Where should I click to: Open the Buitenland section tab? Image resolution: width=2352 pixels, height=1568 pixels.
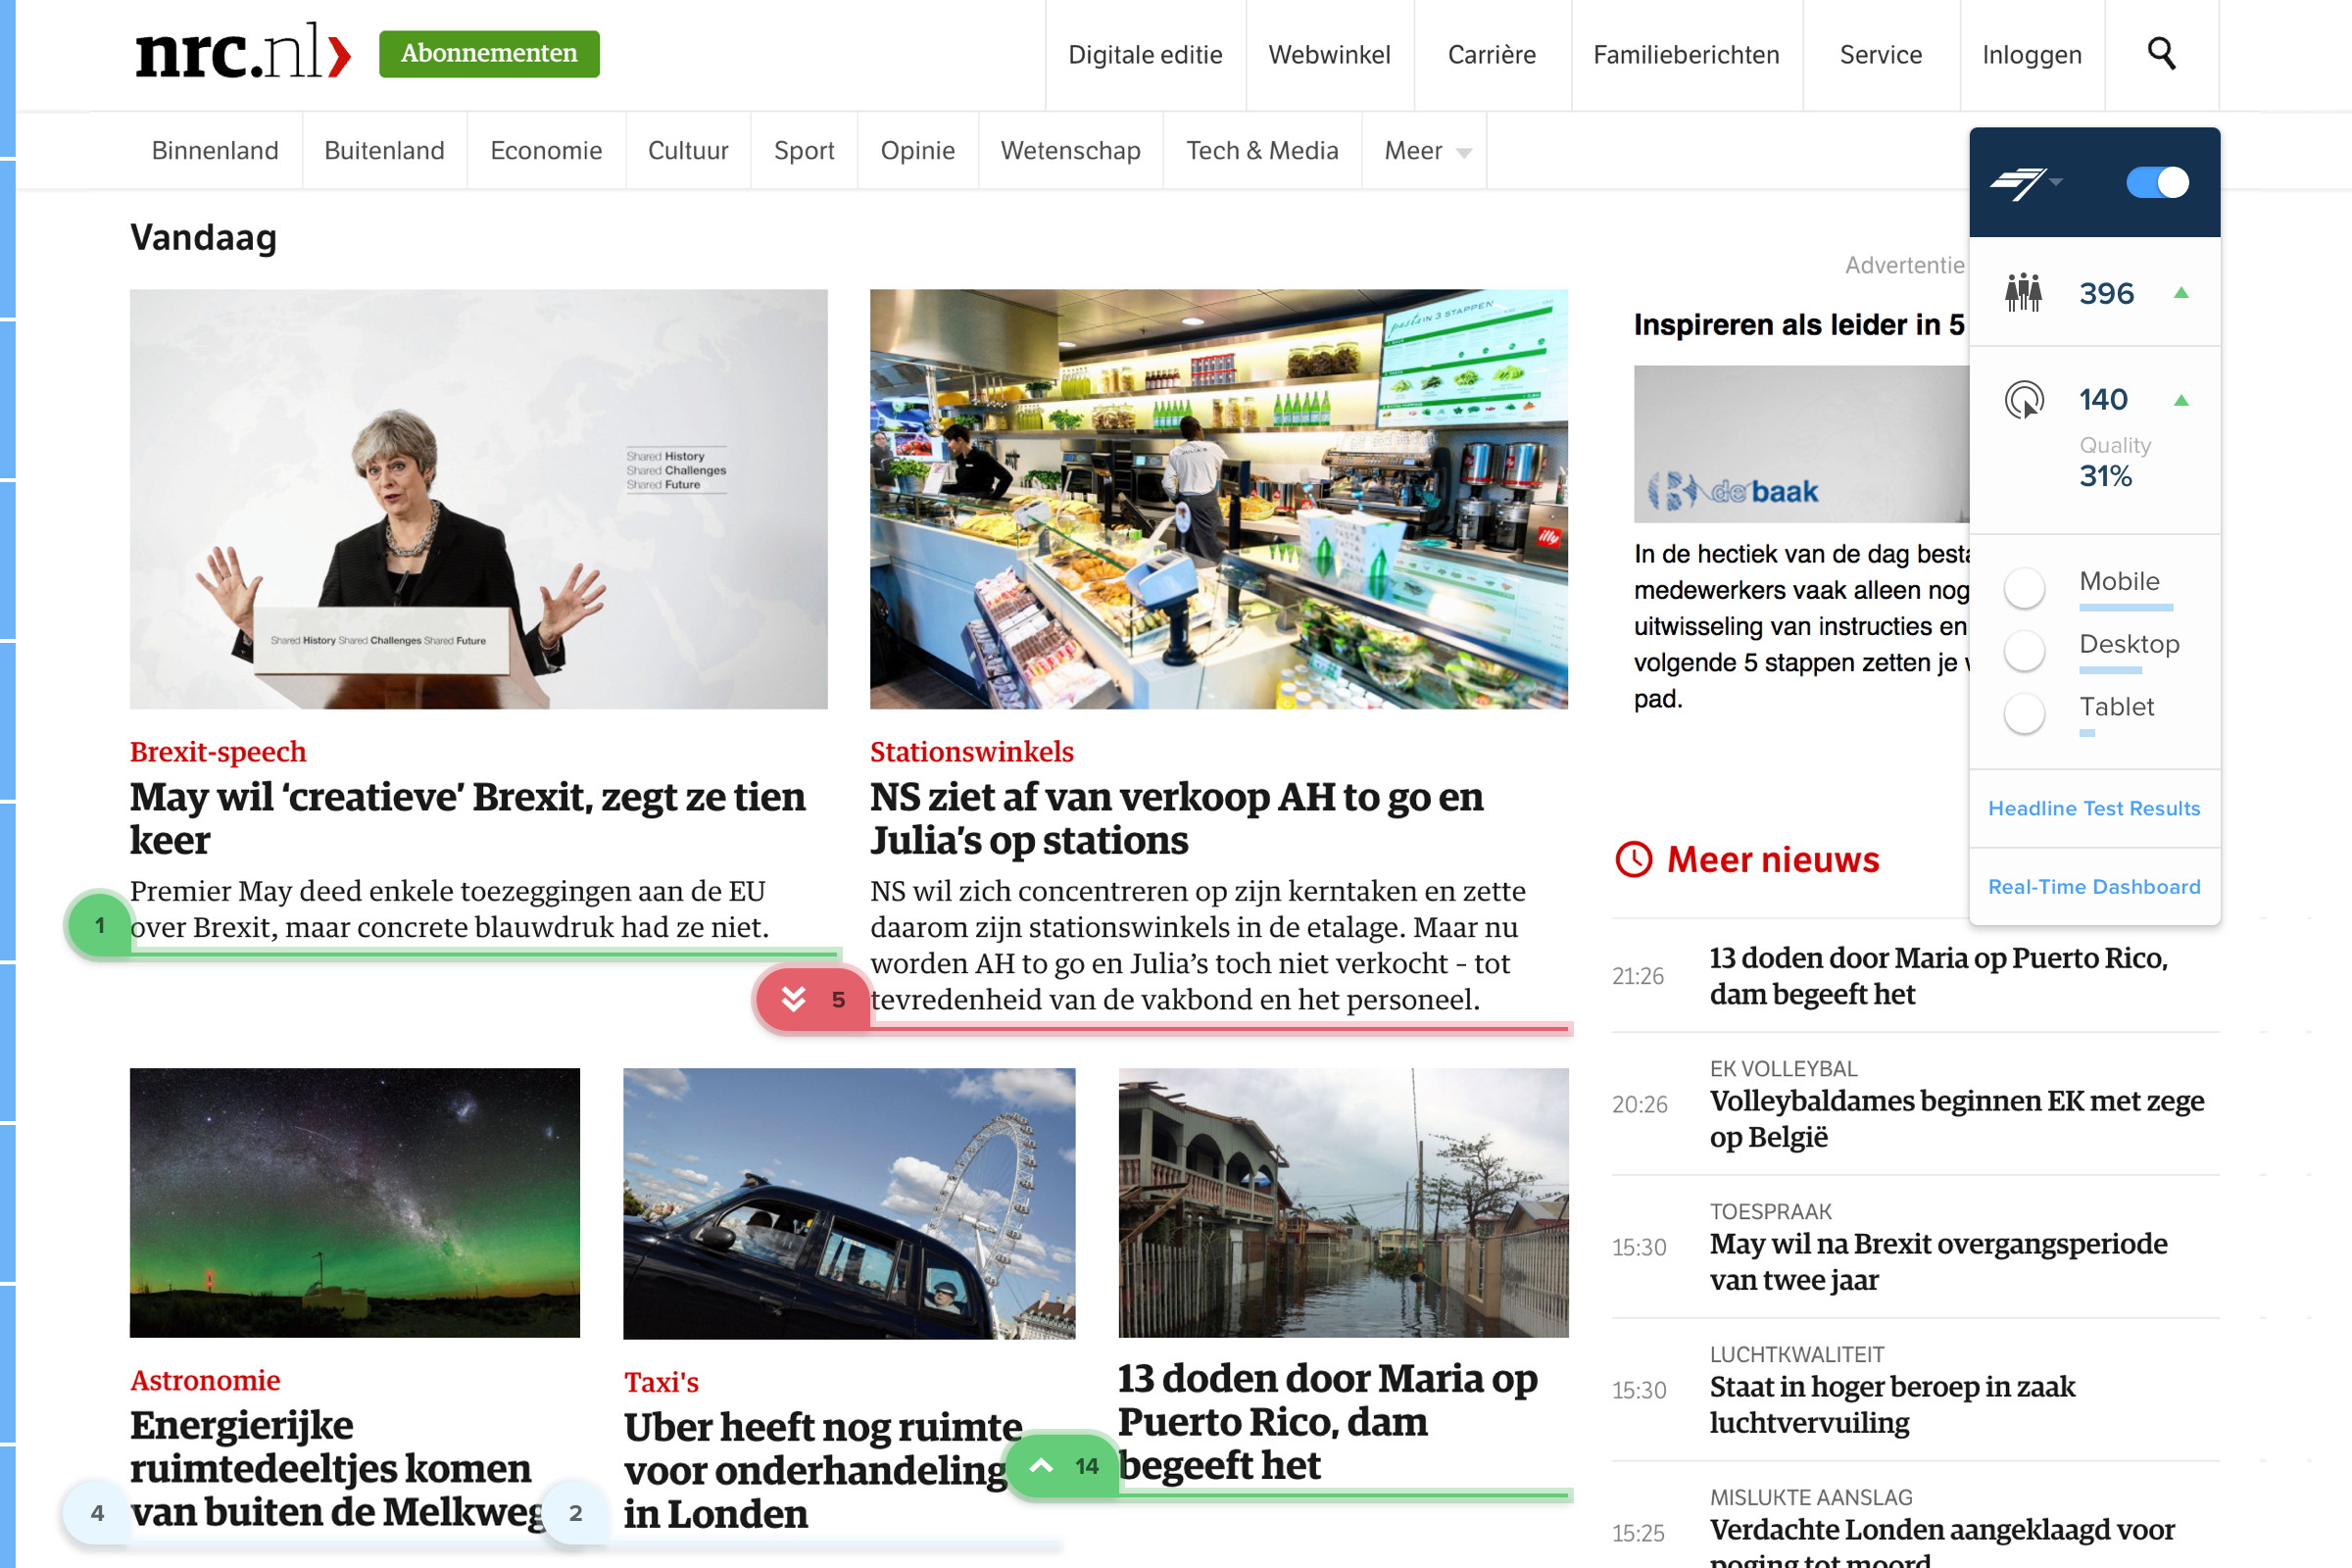tap(384, 151)
